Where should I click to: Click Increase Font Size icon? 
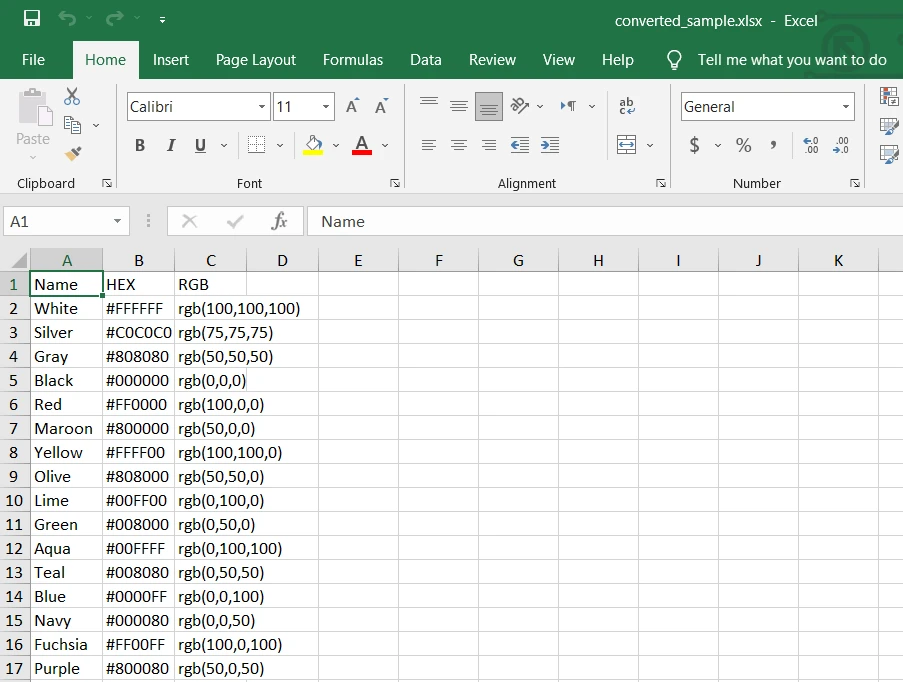[352, 107]
